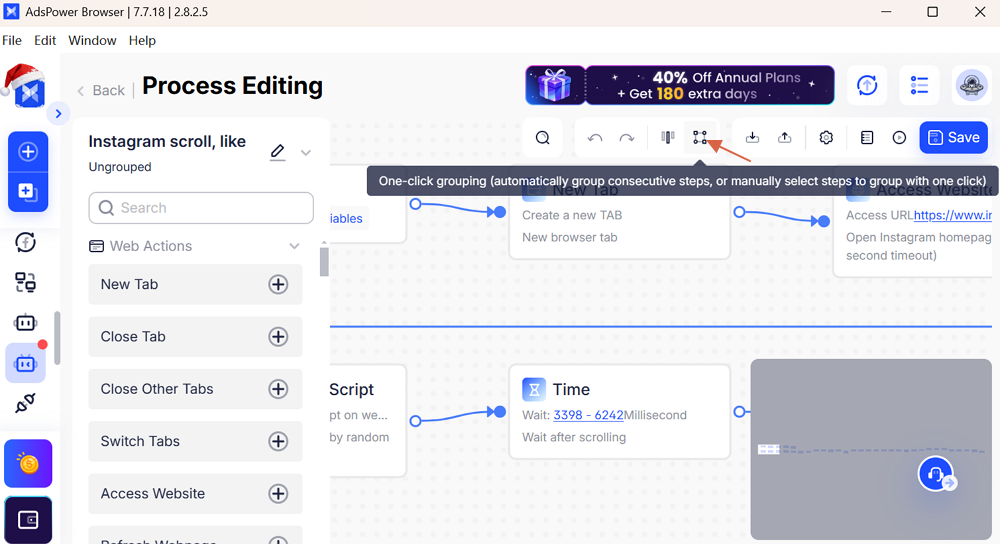Expand the process group chevron dropdown
1000x544 pixels.
tap(305, 152)
